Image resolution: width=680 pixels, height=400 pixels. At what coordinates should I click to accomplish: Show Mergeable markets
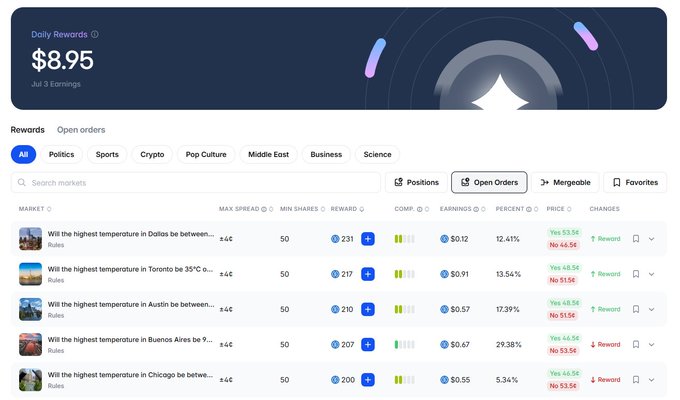coord(565,182)
